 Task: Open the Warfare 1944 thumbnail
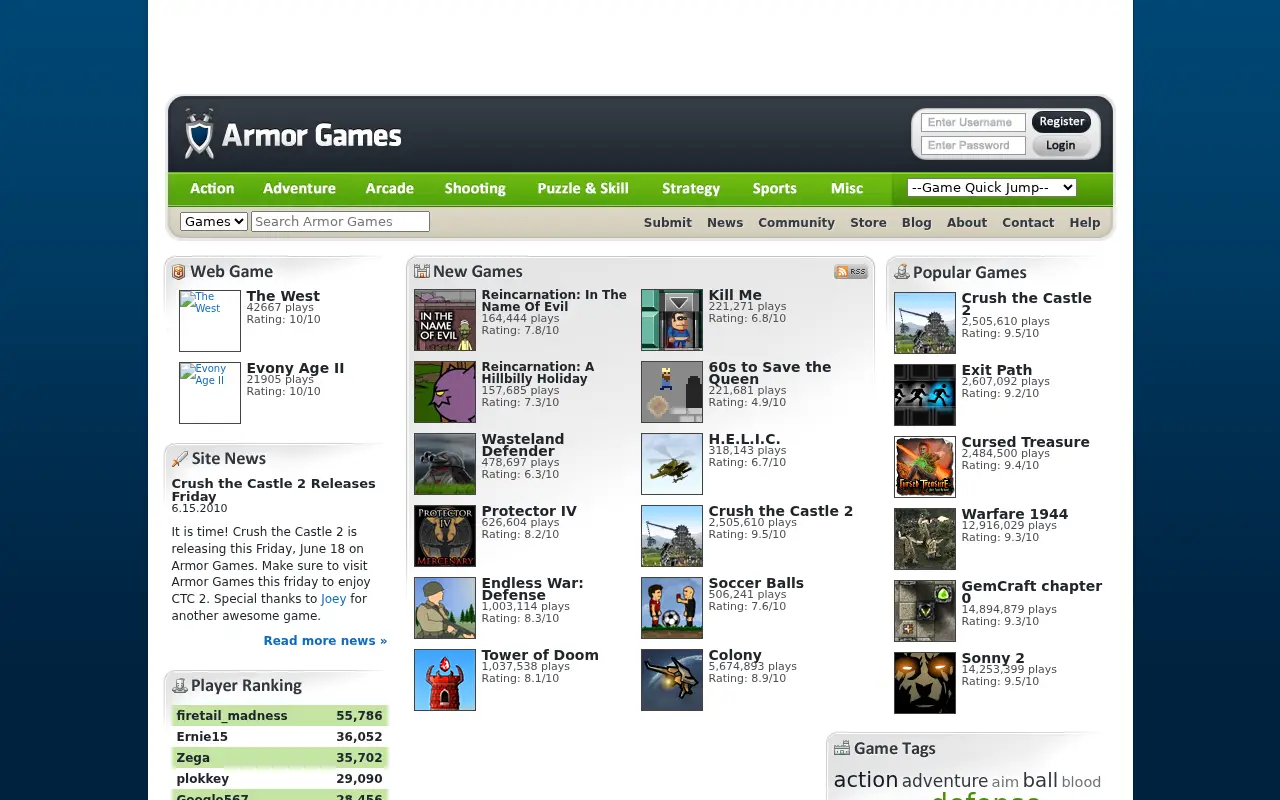[925, 539]
